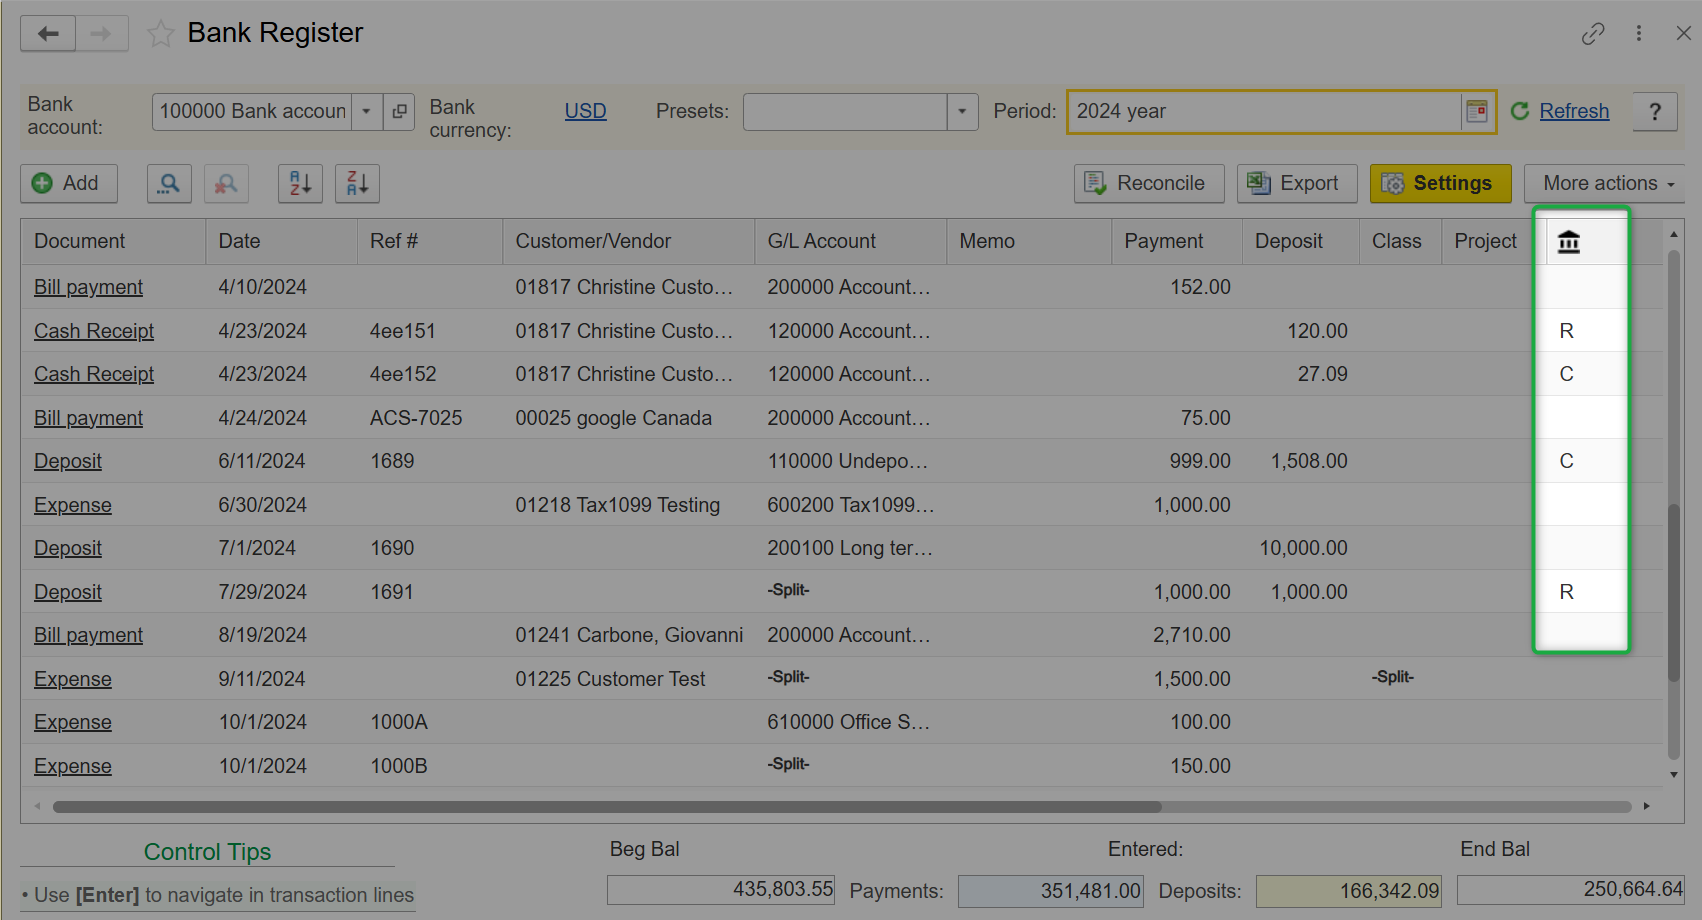Click the Customer/Vendor column header

tap(629, 242)
